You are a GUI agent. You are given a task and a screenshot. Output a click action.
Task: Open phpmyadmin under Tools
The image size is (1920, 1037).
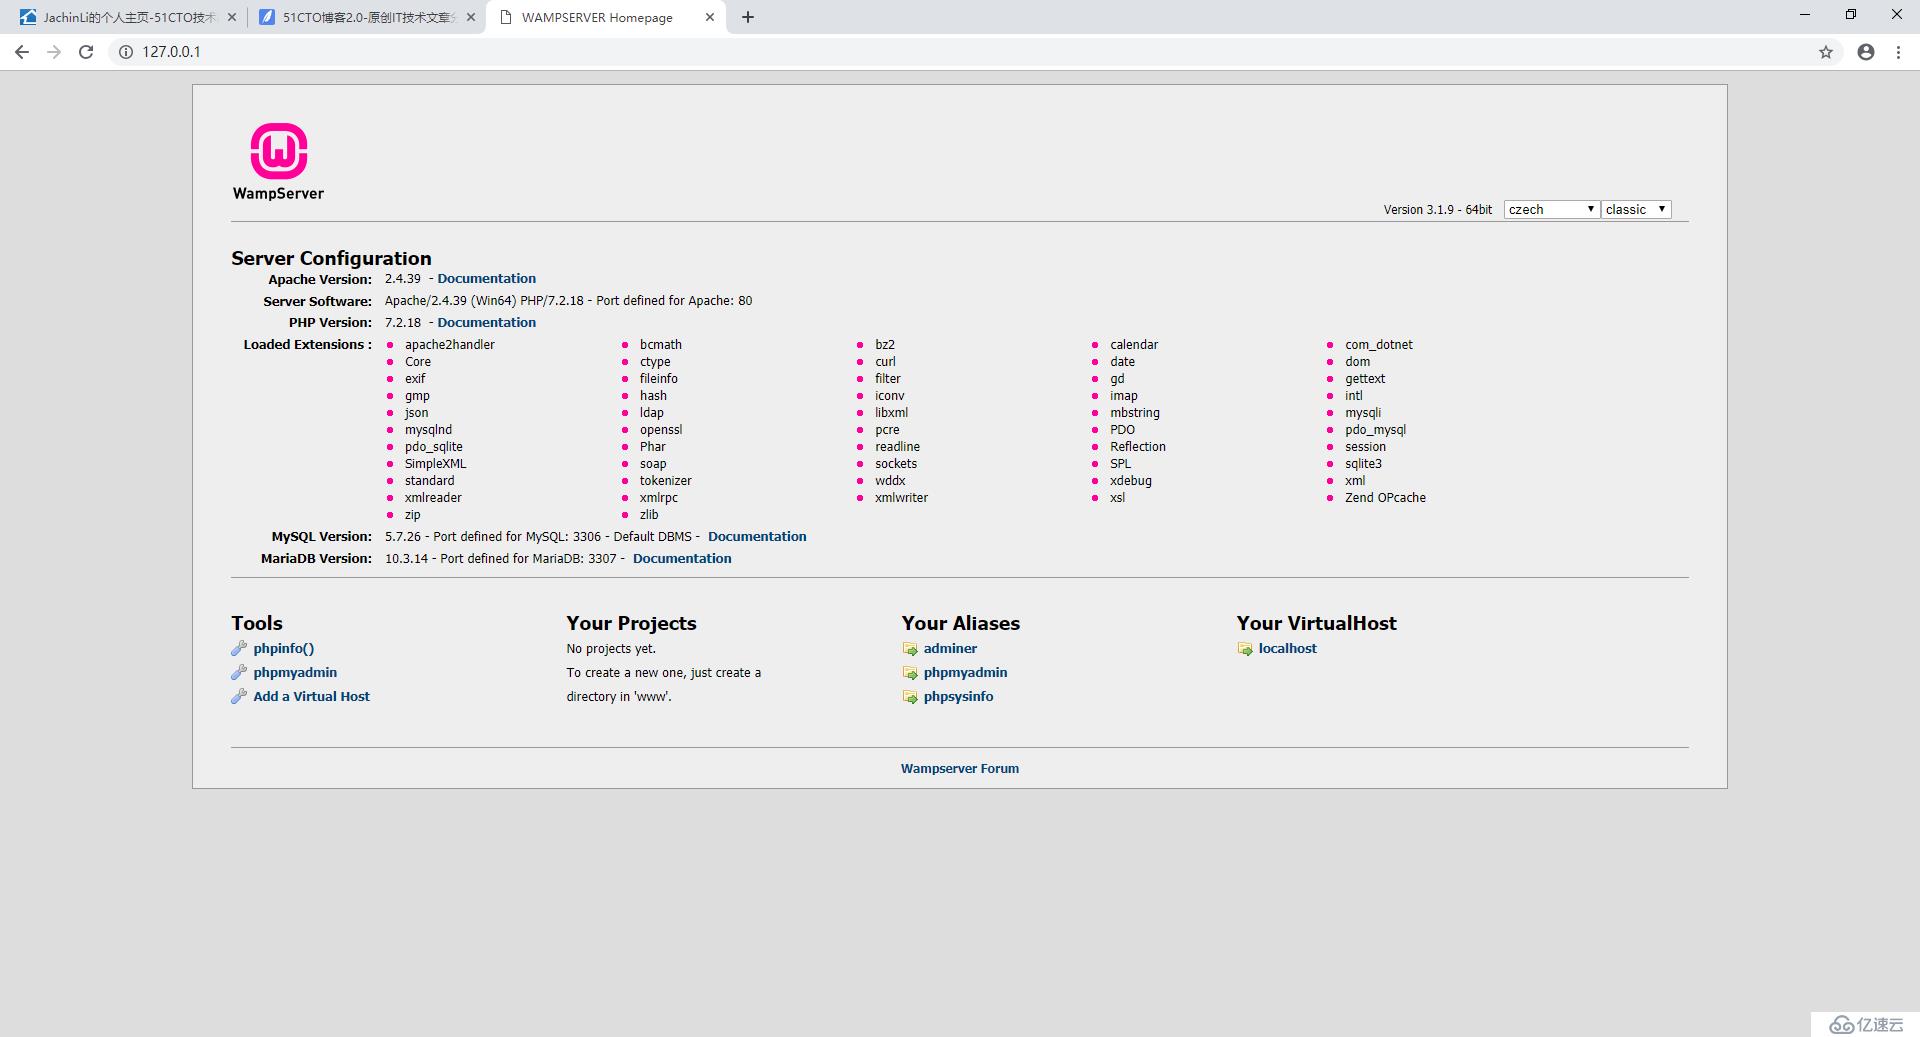click(295, 672)
